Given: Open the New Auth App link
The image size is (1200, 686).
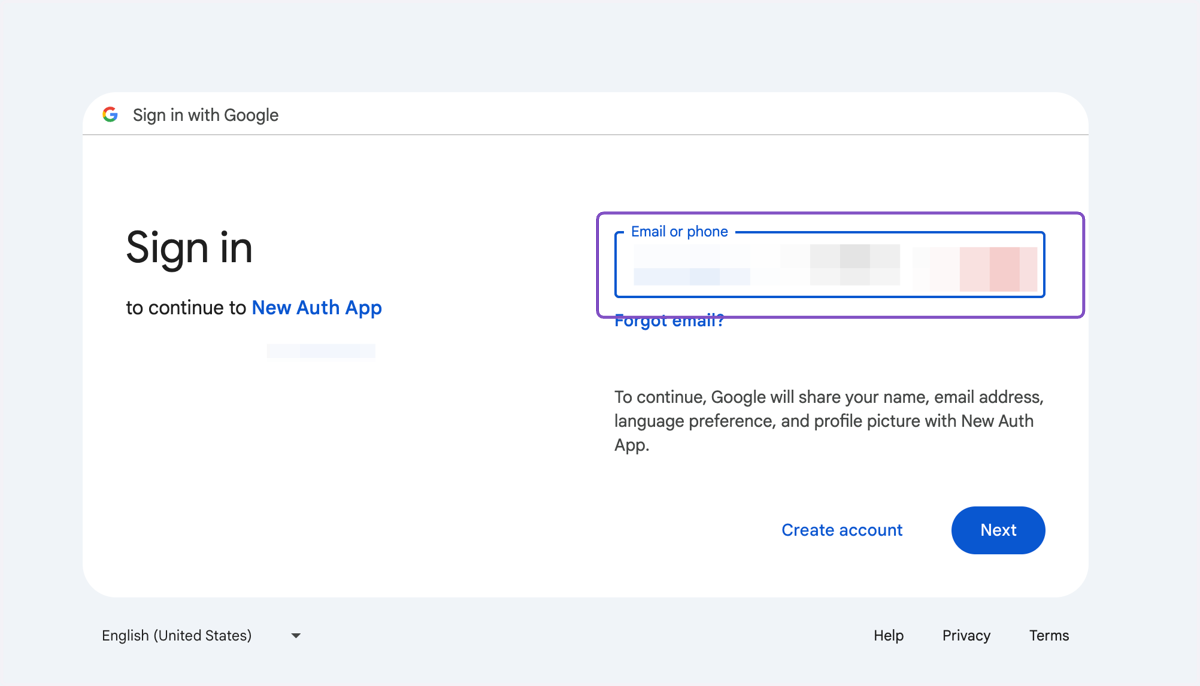Looking at the screenshot, I should click(317, 308).
